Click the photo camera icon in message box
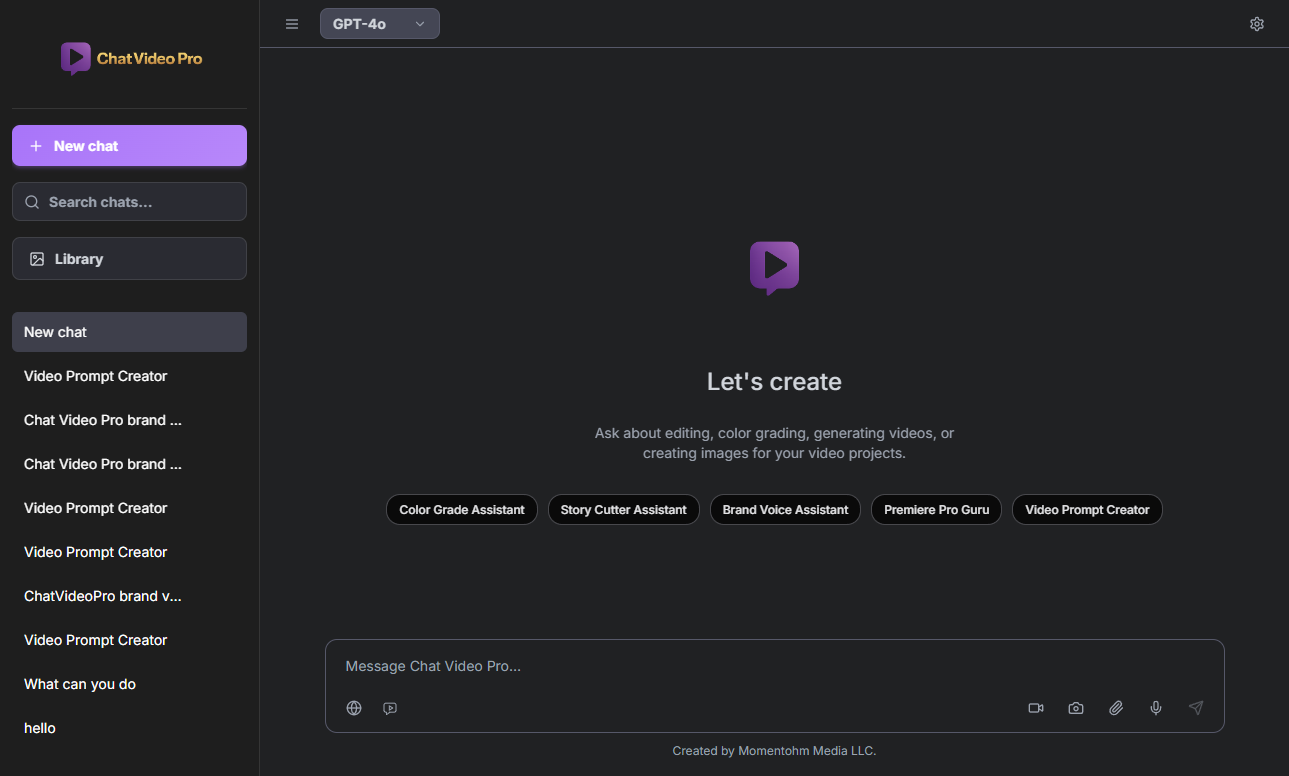 tap(1076, 708)
